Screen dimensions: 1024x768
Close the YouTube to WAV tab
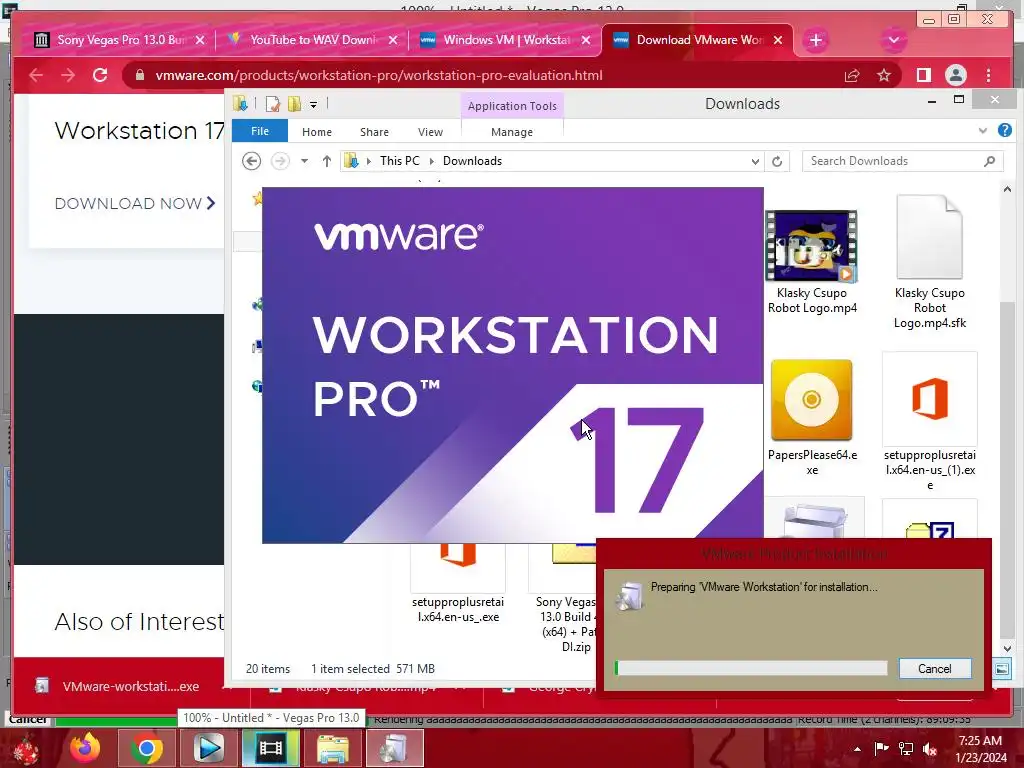pyautogui.click(x=392, y=40)
